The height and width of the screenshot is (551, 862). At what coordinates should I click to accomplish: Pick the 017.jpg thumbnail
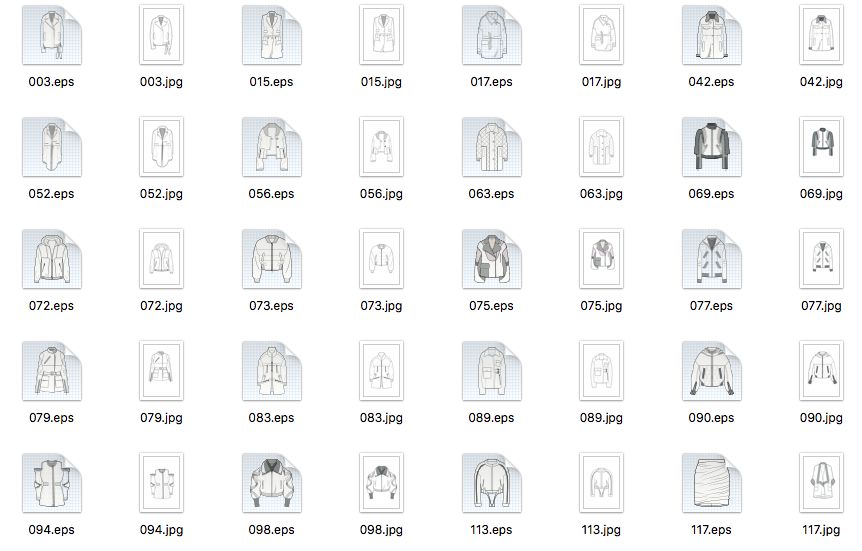coord(601,35)
